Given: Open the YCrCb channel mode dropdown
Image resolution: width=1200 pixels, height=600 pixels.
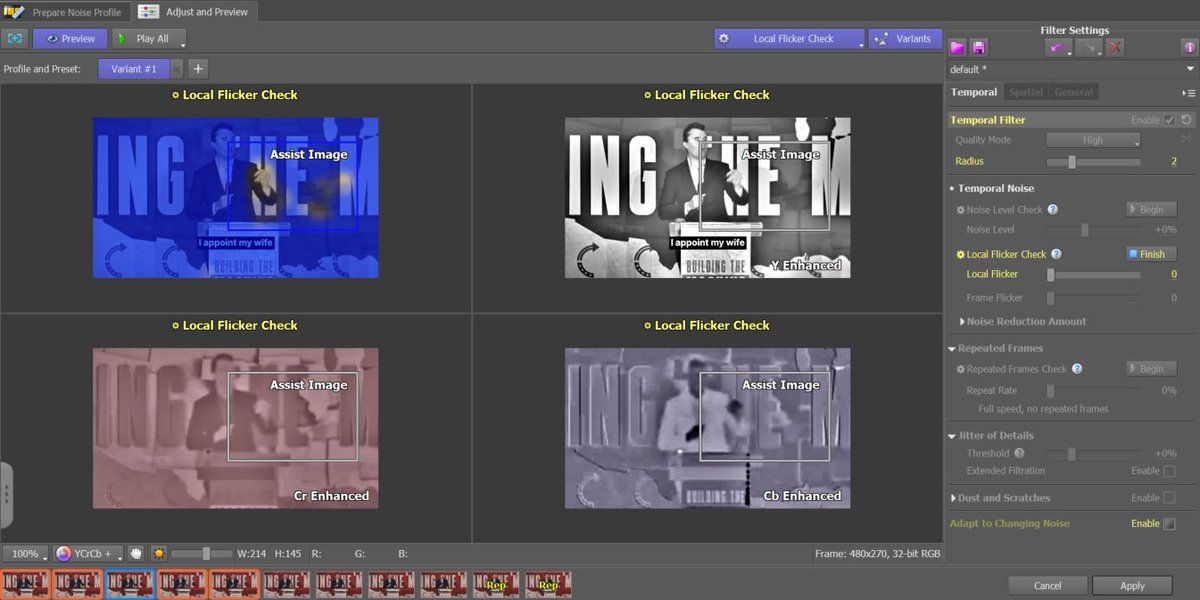Looking at the screenshot, I should (89, 553).
